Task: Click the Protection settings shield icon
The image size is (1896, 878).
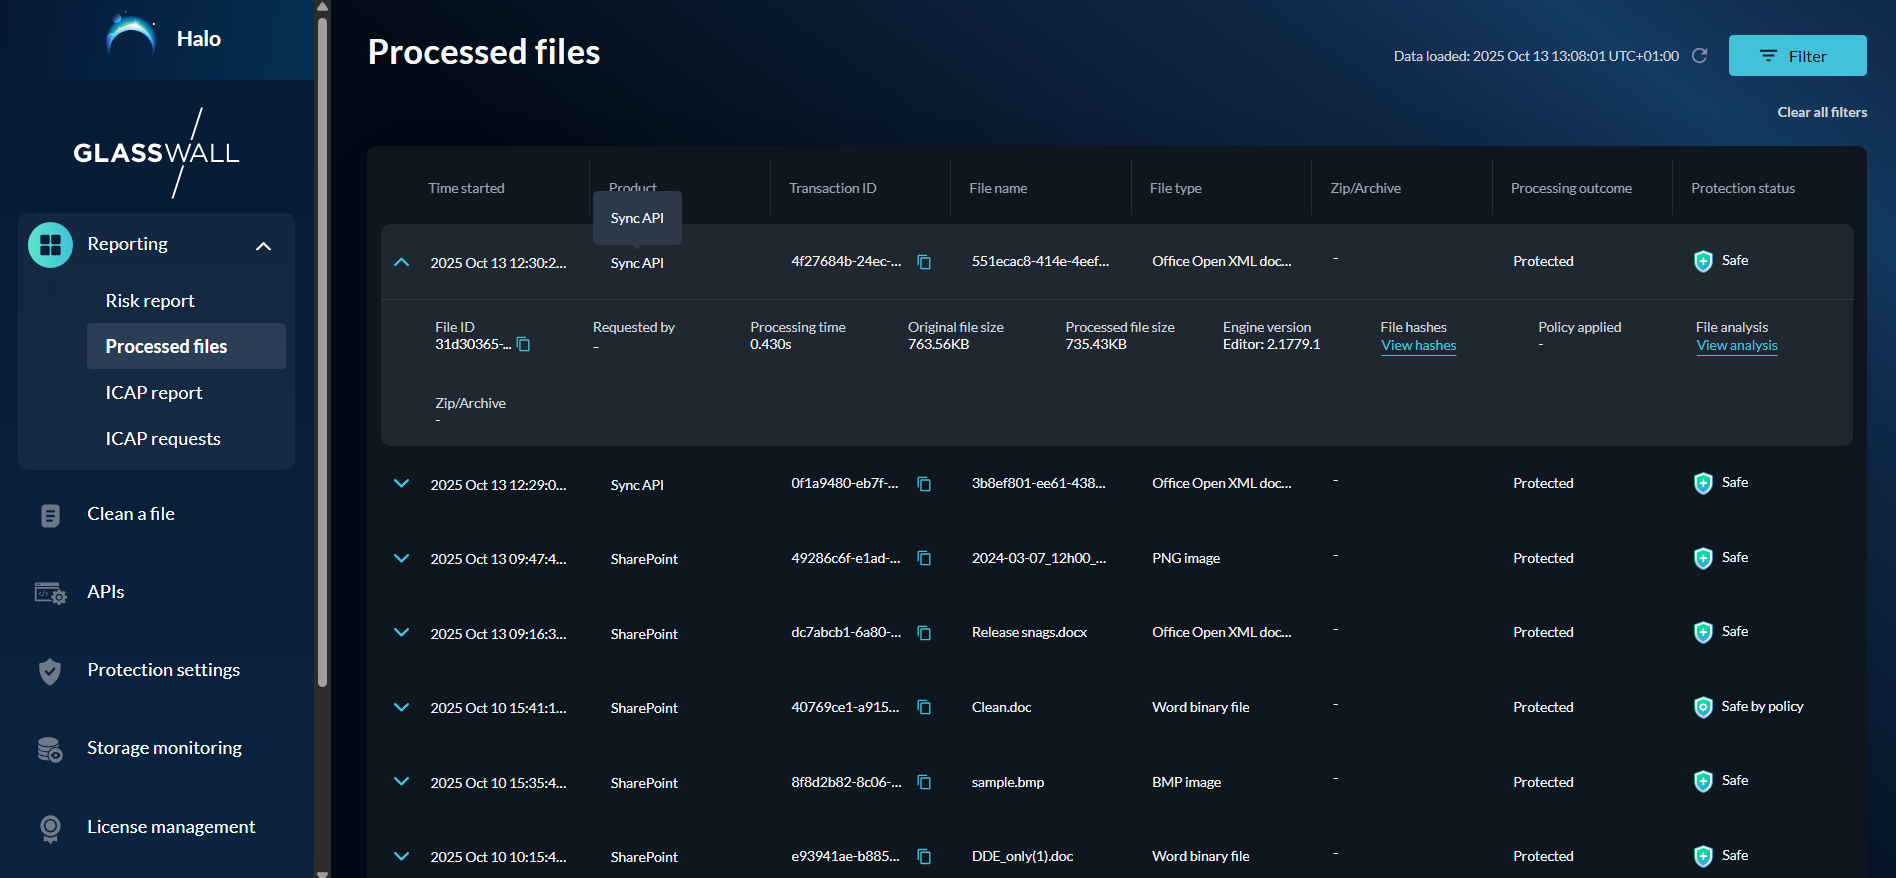Action: click(x=50, y=671)
